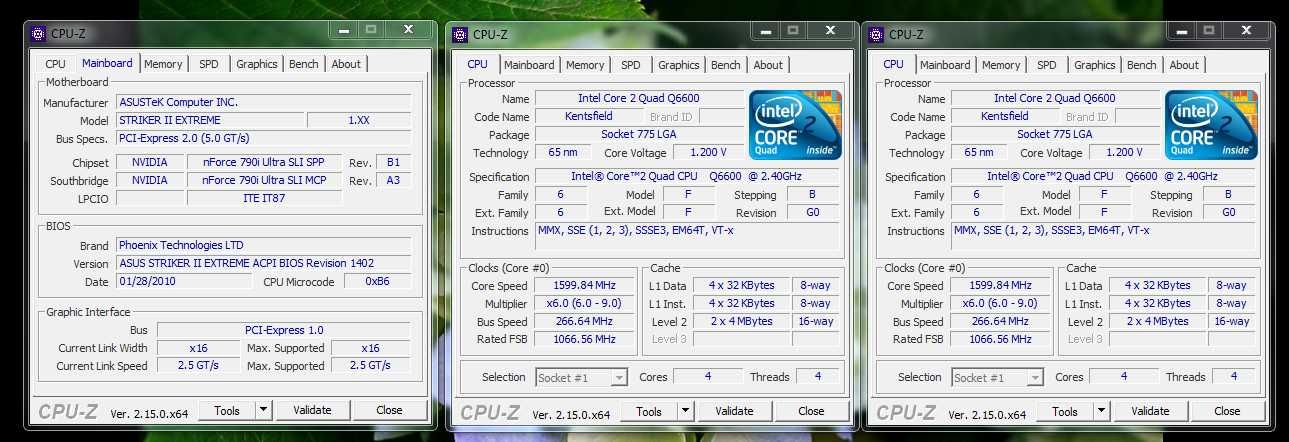The height and width of the screenshot is (442, 1289).
Task: Open Bench tab in right CPU-Z window
Action: (x=1142, y=65)
